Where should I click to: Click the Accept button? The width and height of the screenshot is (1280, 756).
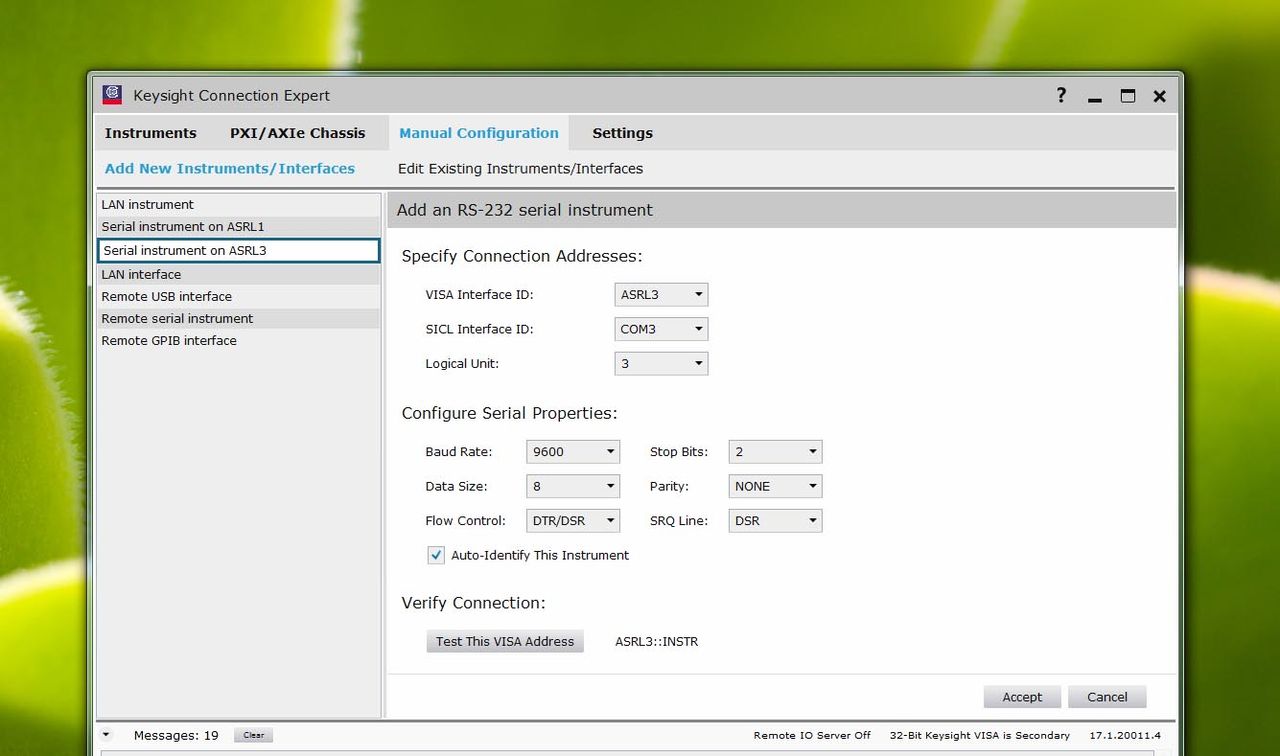tap(1022, 697)
